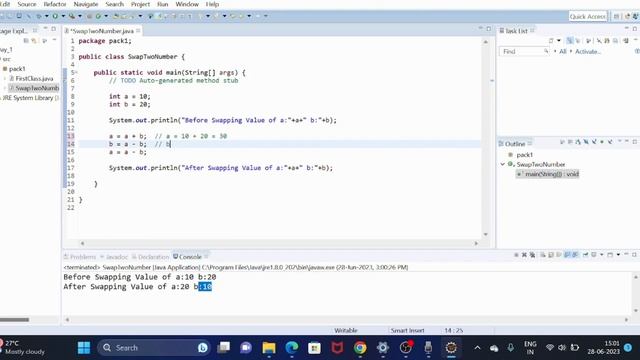The width and height of the screenshot is (640, 360).
Task: Click the Activate... link in Task List
Action: (x=588, y=51)
